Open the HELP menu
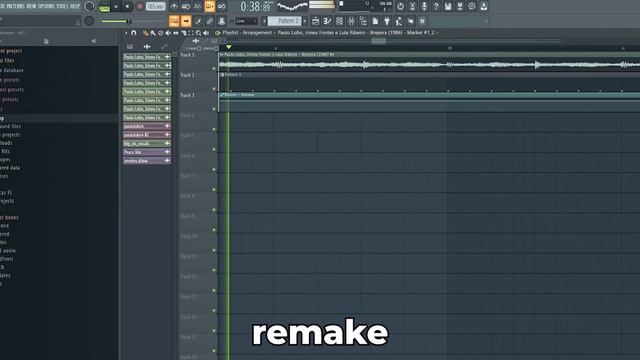The width and height of the screenshot is (640, 360). tap(75, 6)
